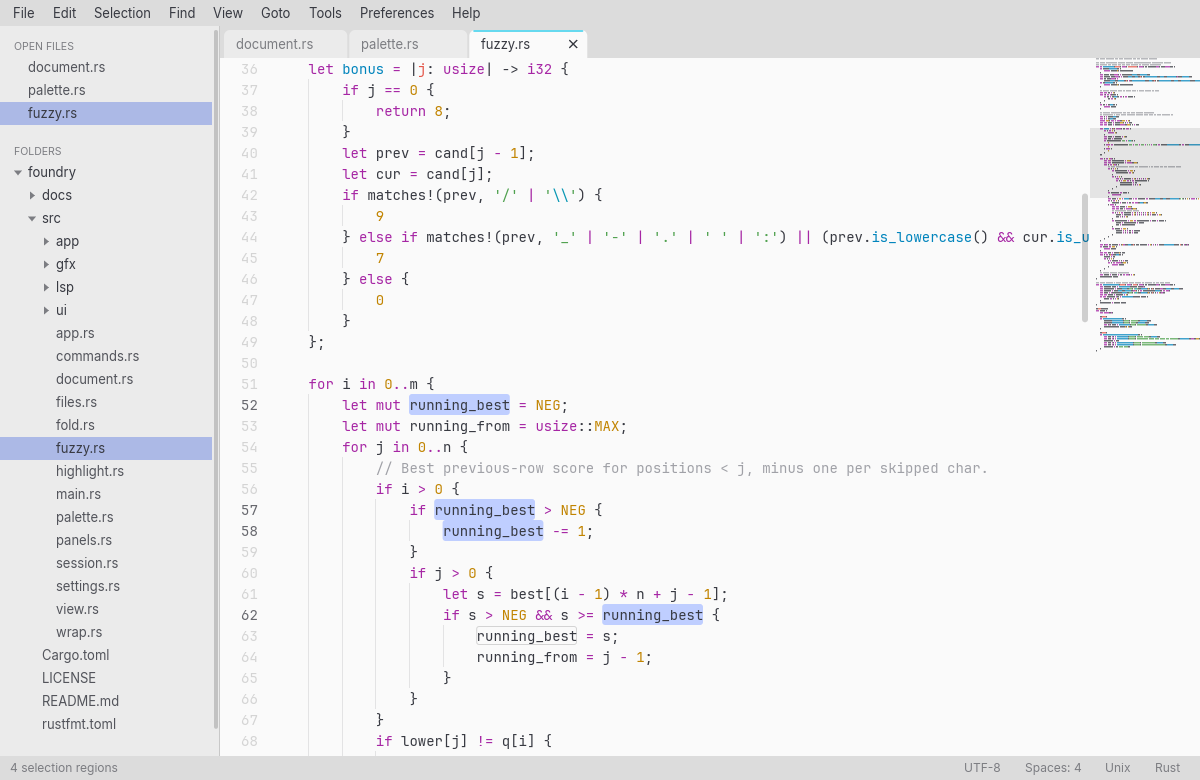Open view.rs in the sidebar

[x=106, y=609]
